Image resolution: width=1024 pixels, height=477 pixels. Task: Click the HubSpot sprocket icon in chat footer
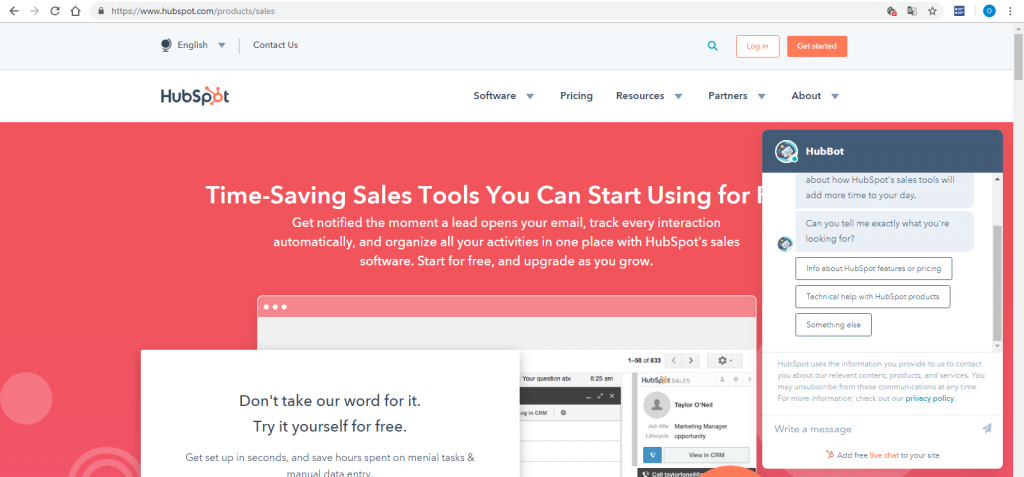(829, 455)
